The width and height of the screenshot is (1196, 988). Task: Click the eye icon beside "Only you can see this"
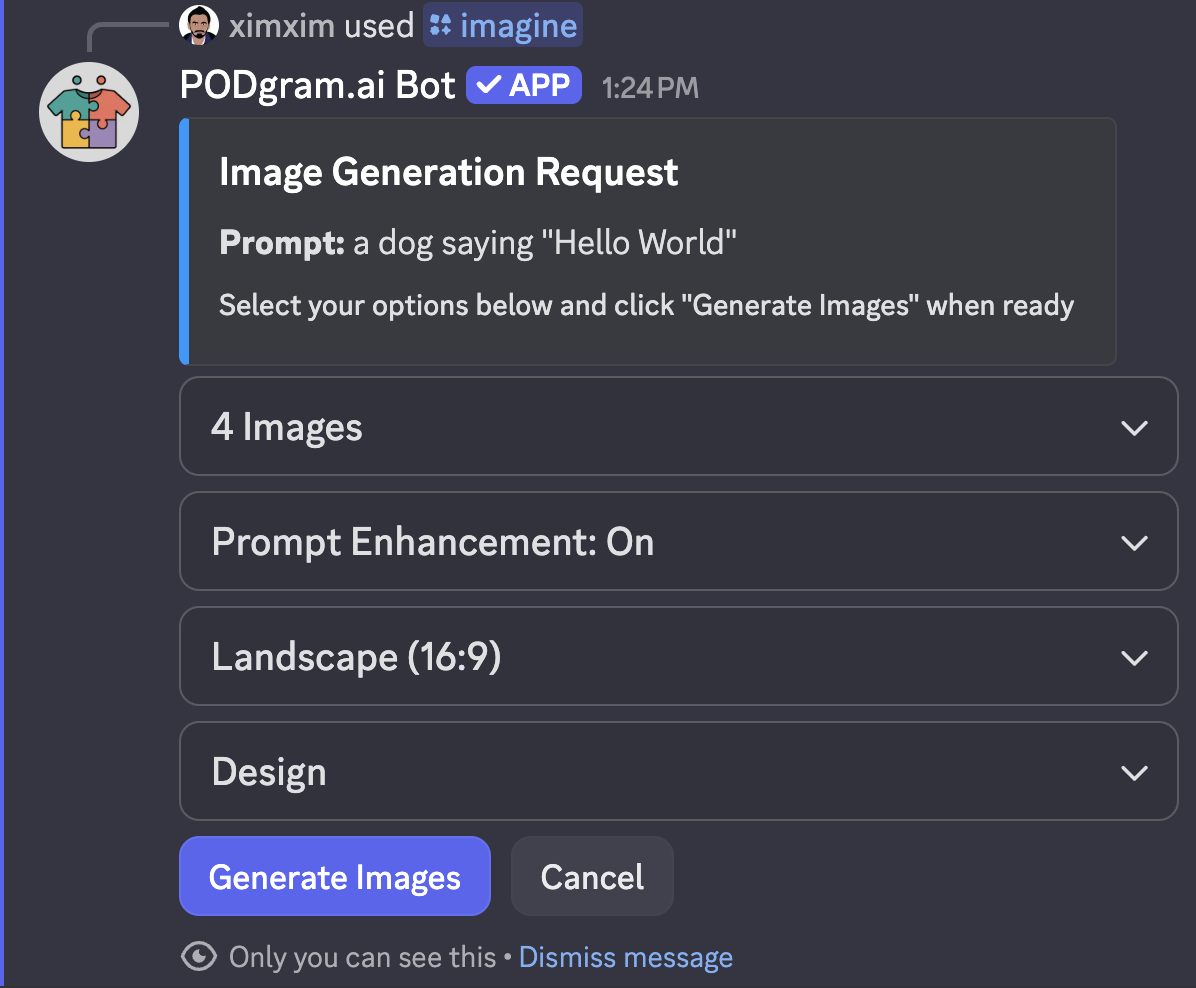click(x=199, y=957)
